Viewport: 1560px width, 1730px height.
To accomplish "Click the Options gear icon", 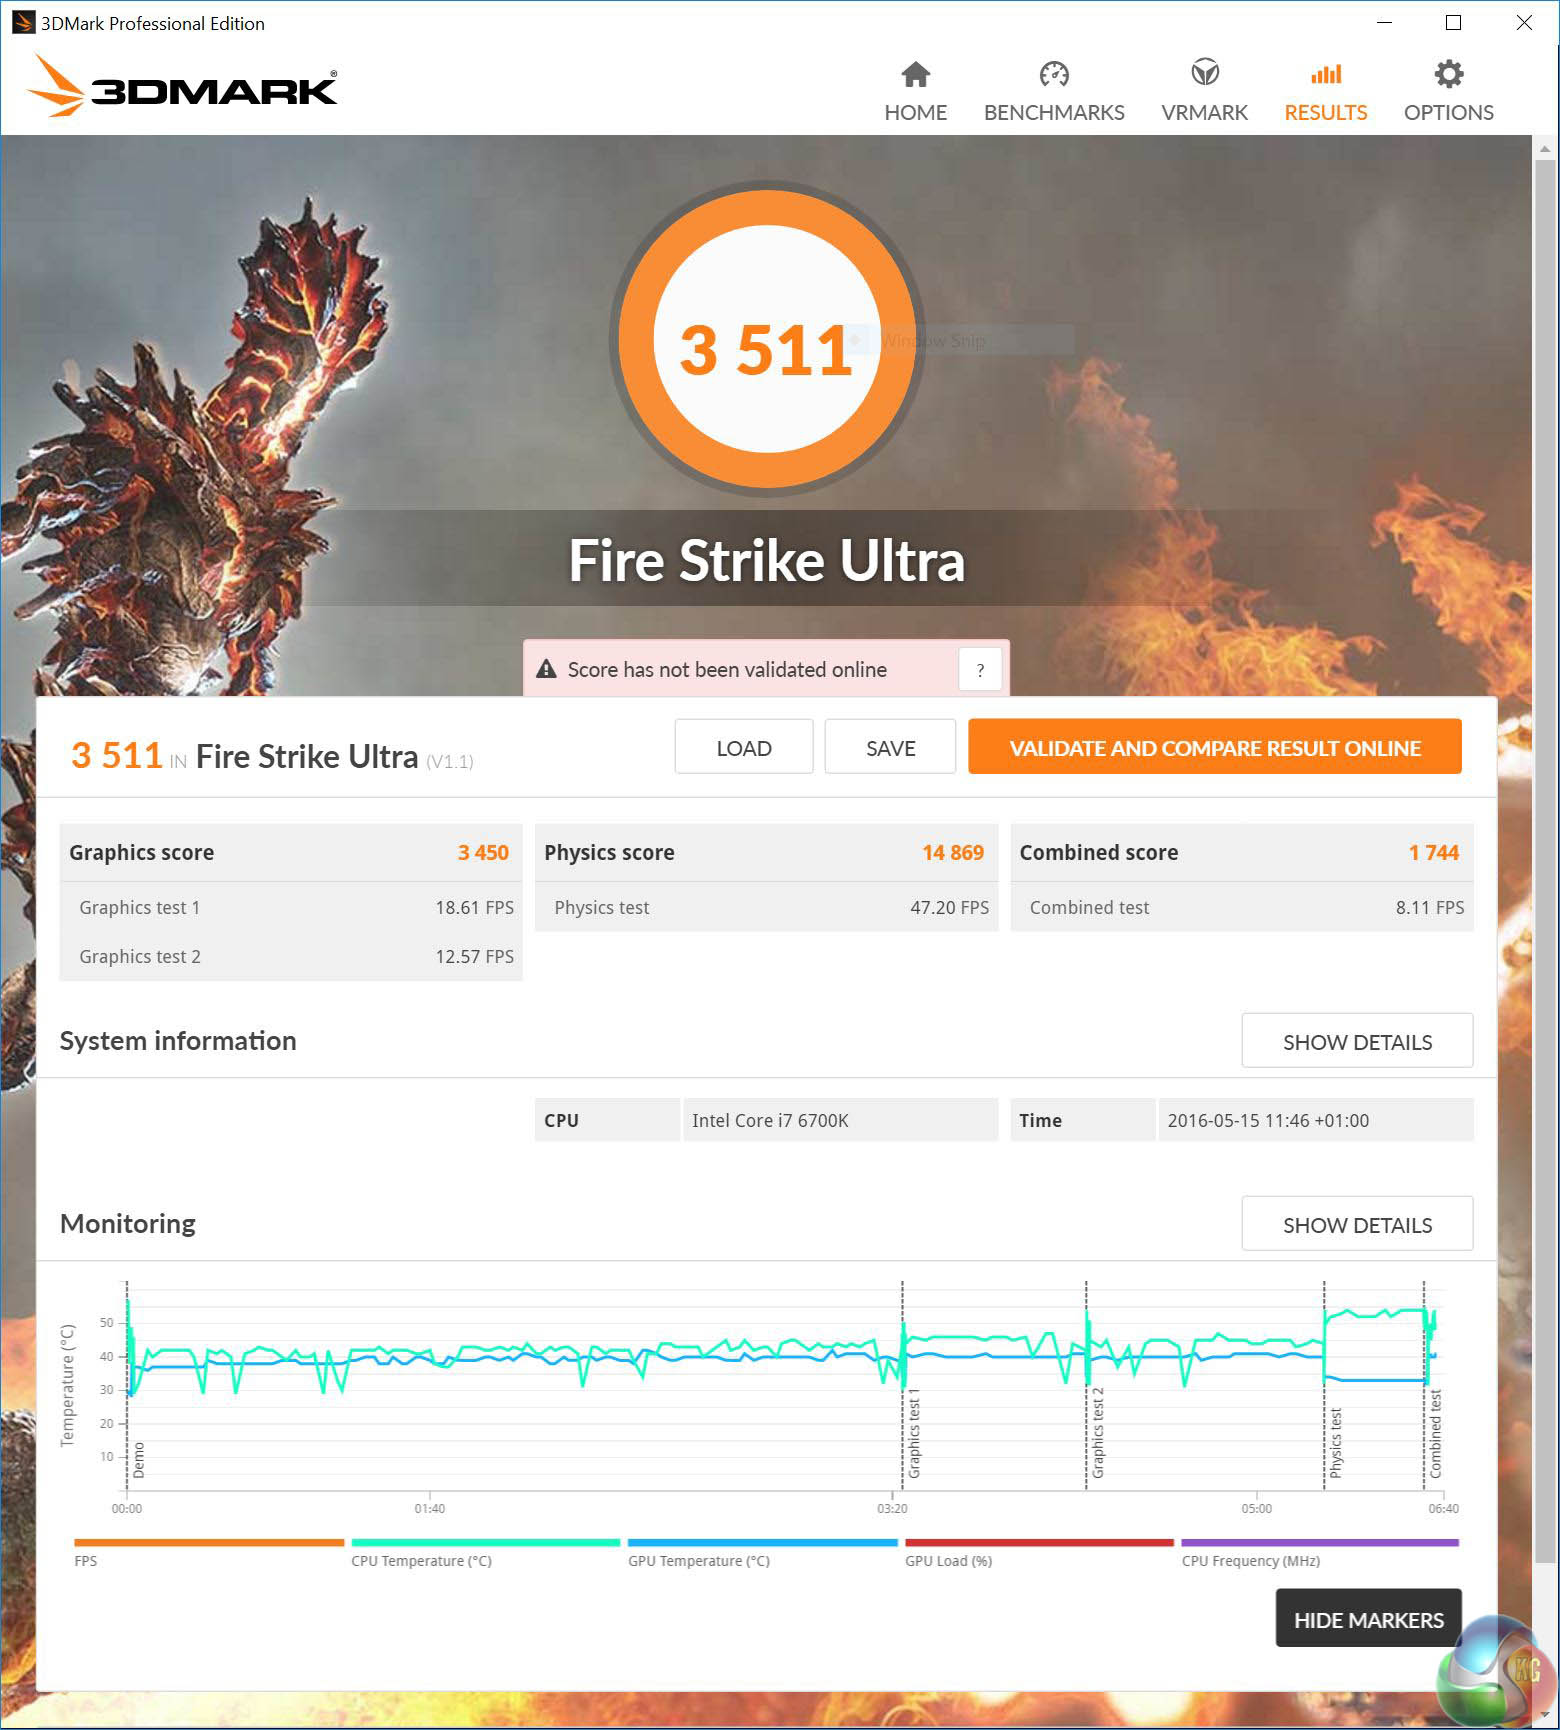I will [x=1448, y=74].
